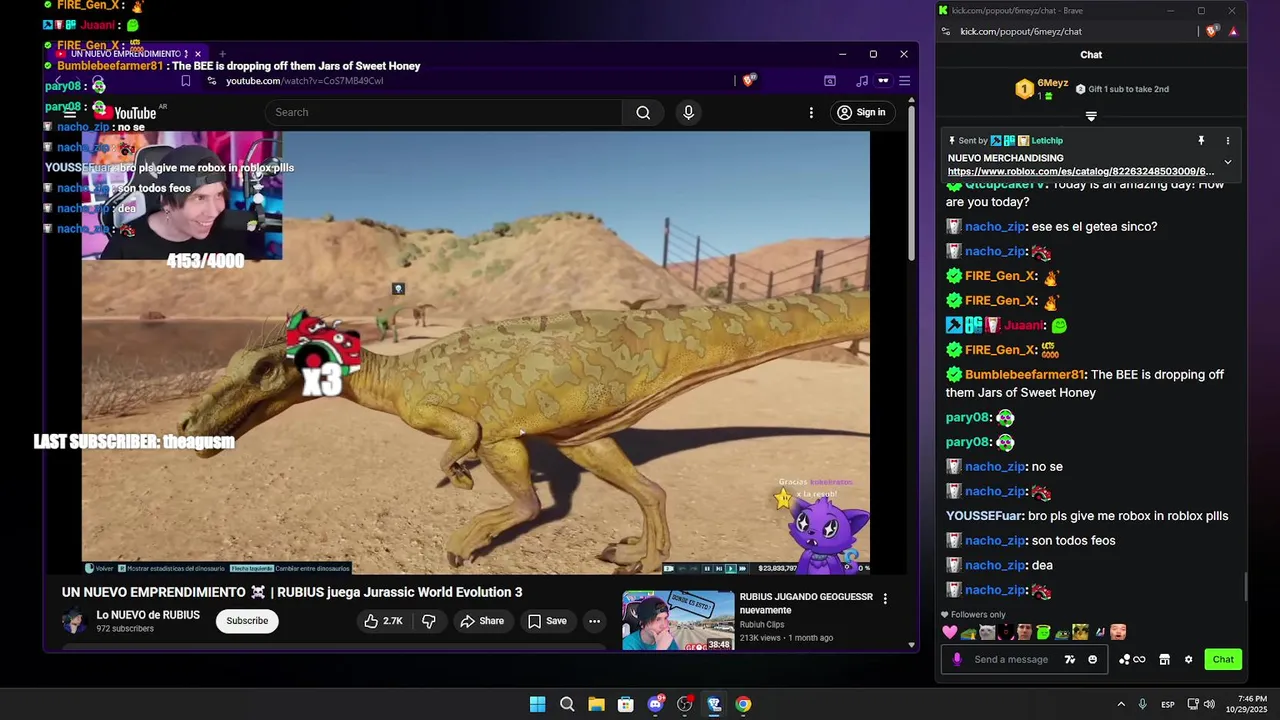The width and height of the screenshot is (1280, 720).
Task: Click Brave Shields icon in YouTube address bar
Action: pos(749,81)
